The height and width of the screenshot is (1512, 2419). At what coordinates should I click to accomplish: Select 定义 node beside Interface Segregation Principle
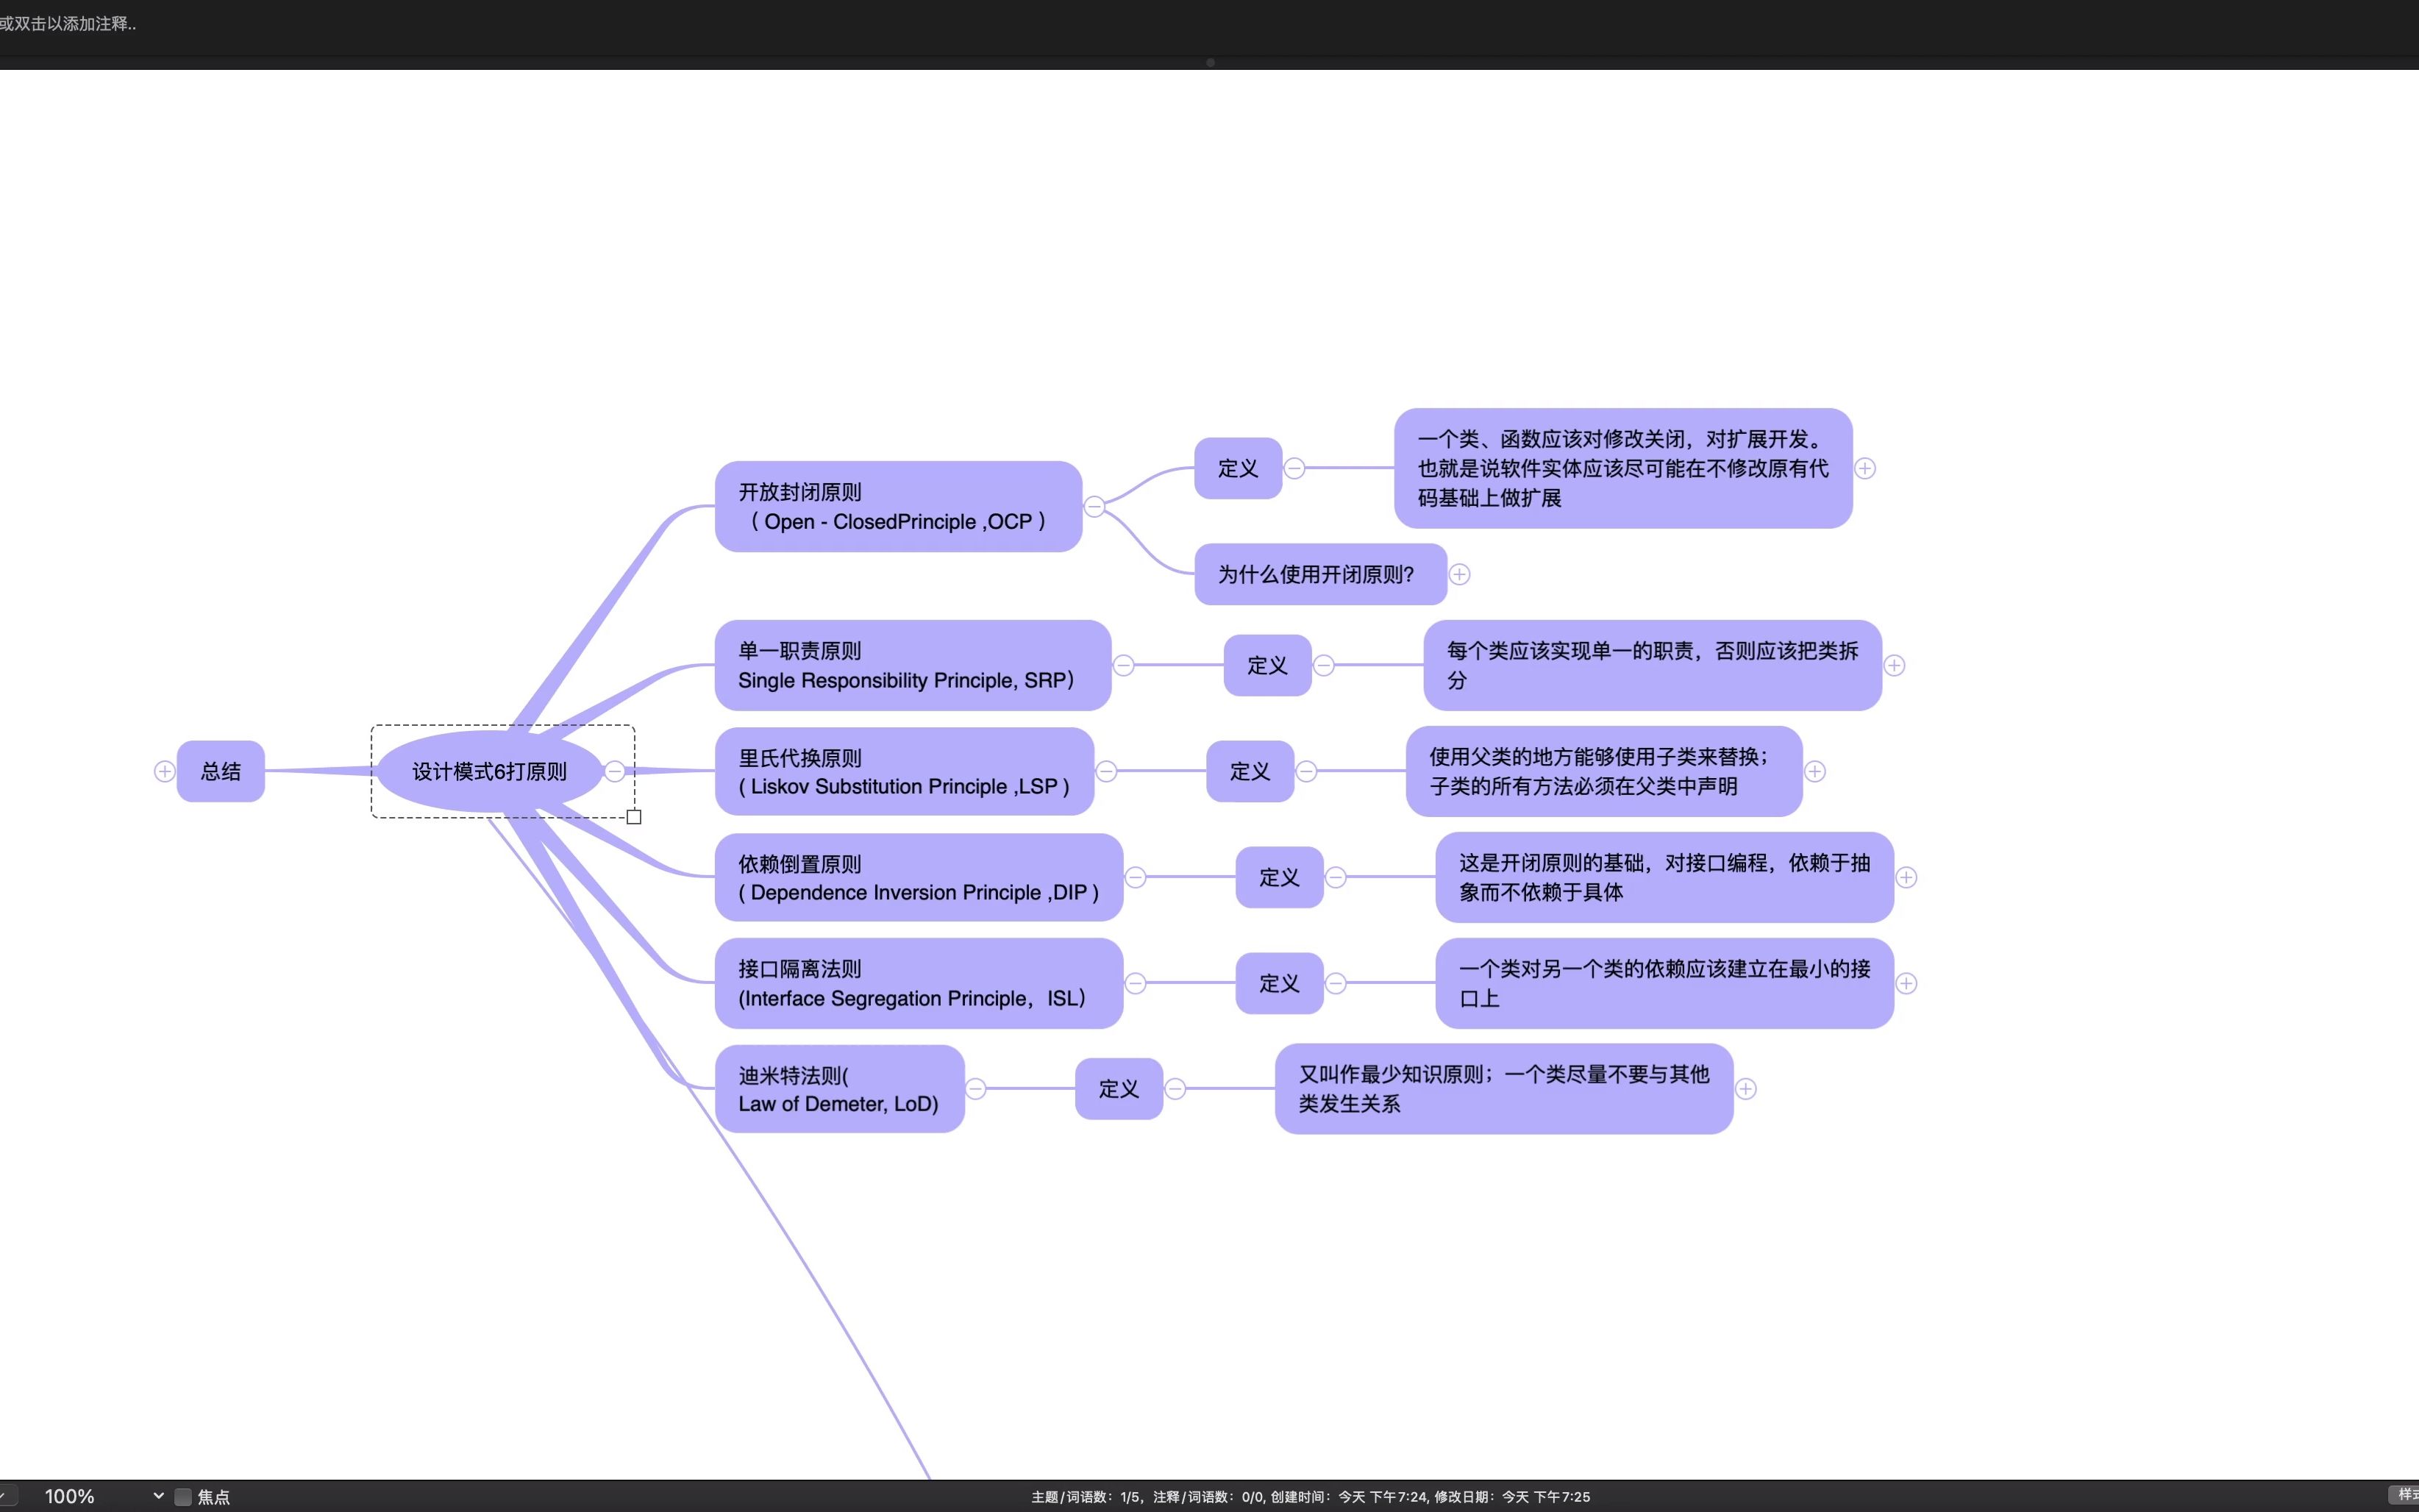pyautogui.click(x=1279, y=983)
